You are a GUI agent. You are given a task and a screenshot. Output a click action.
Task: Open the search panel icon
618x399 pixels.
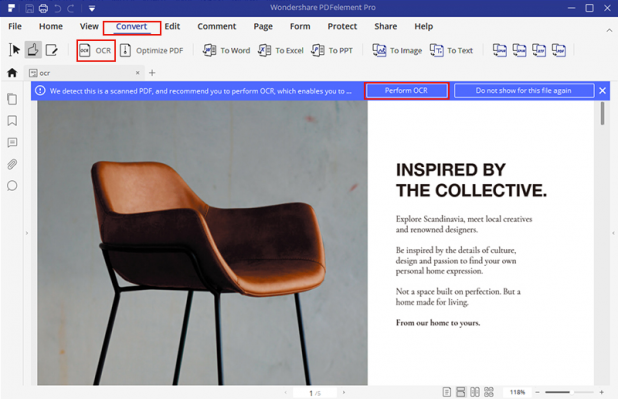pos(12,186)
